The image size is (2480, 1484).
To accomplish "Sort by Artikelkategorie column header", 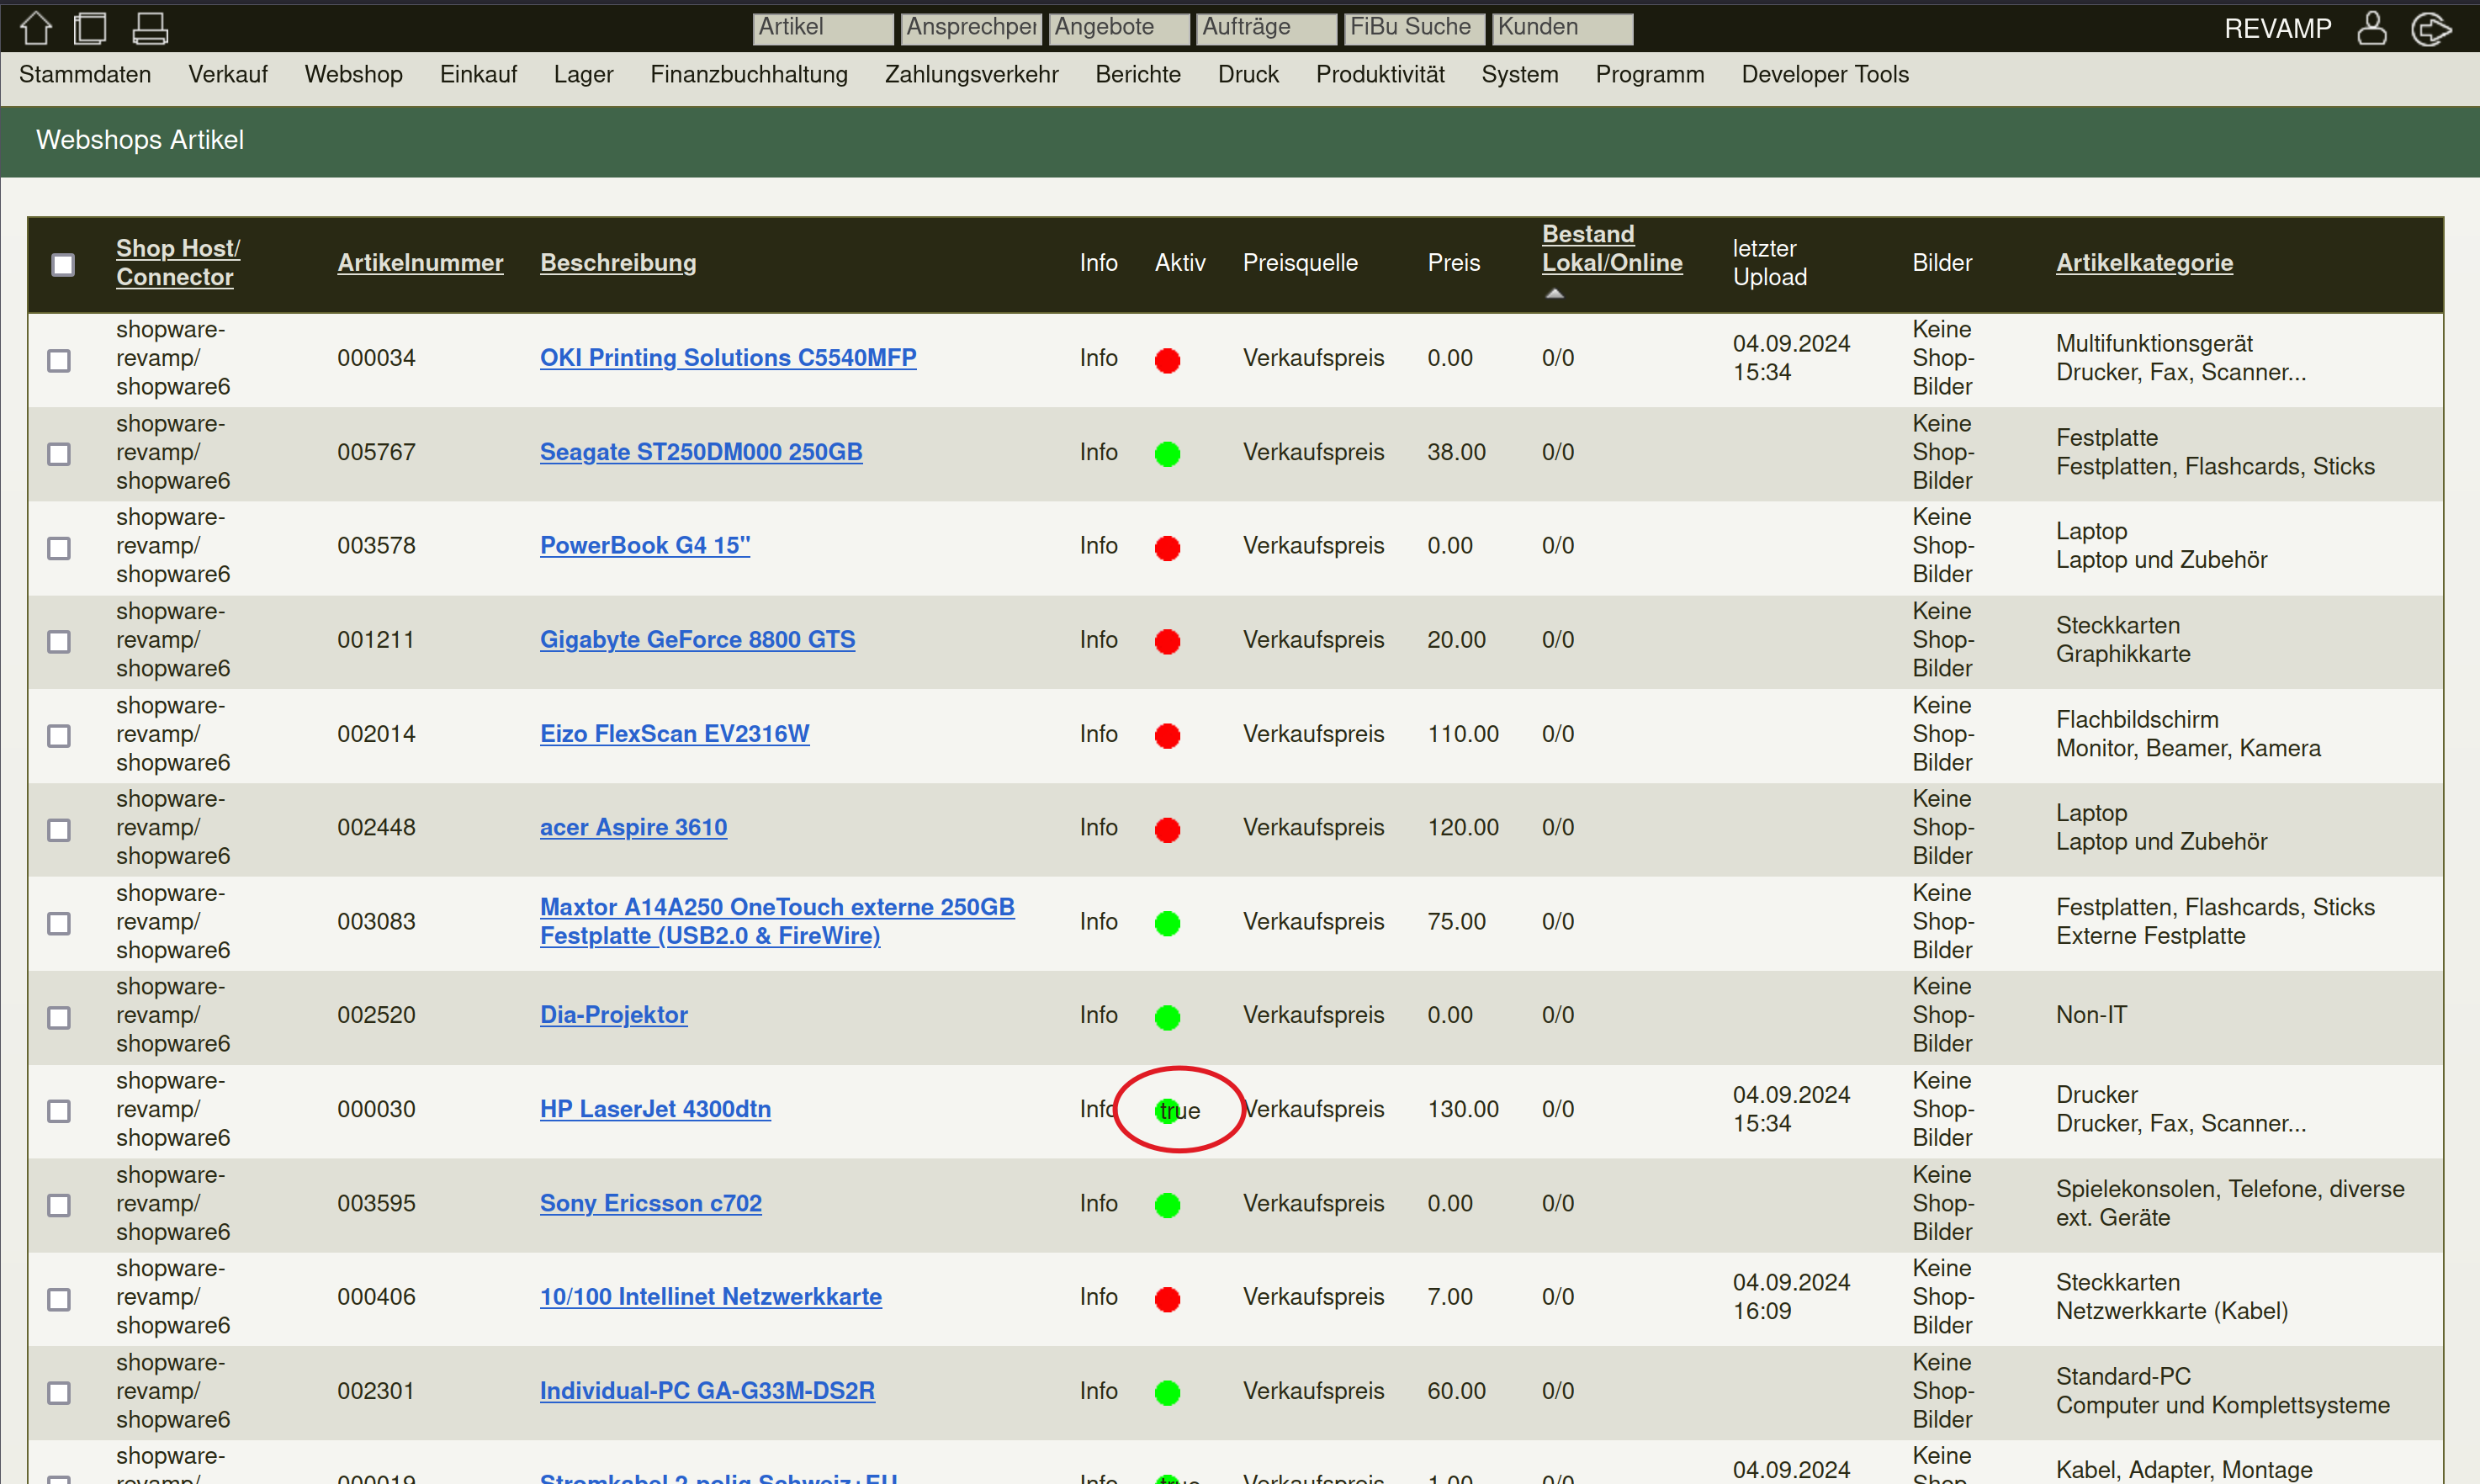I will 2144,263.
